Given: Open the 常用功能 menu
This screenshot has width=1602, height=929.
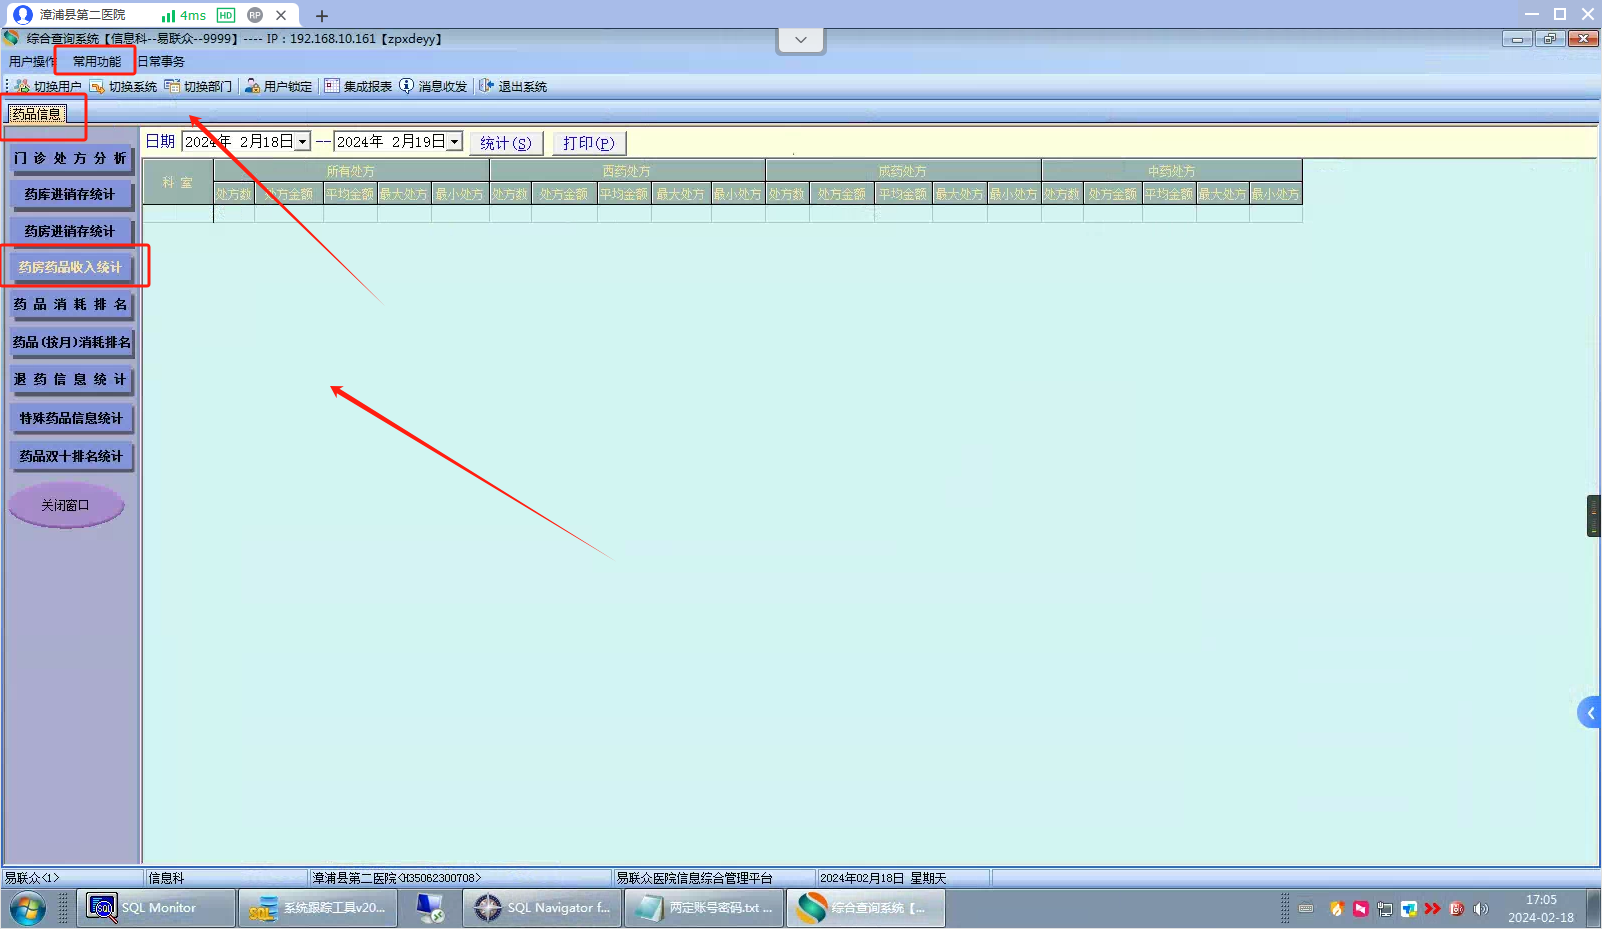Looking at the screenshot, I should 97,62.
